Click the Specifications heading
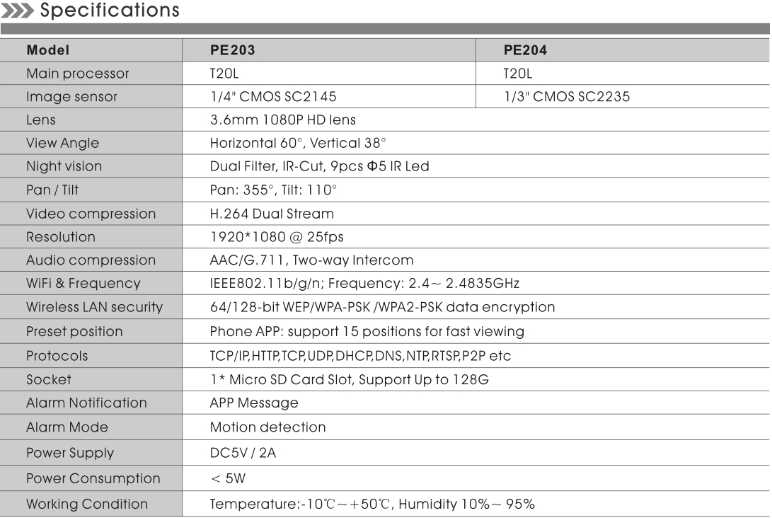Viewport: 772px width, 518px height. (110, 11)
